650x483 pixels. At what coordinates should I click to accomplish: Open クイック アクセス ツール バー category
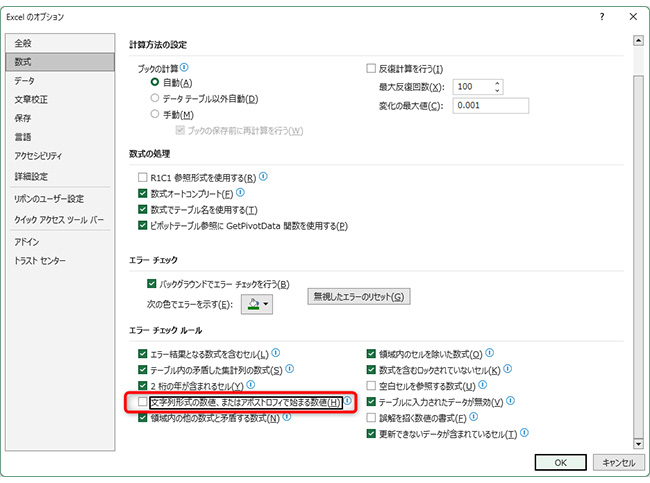tap(60, 219)
